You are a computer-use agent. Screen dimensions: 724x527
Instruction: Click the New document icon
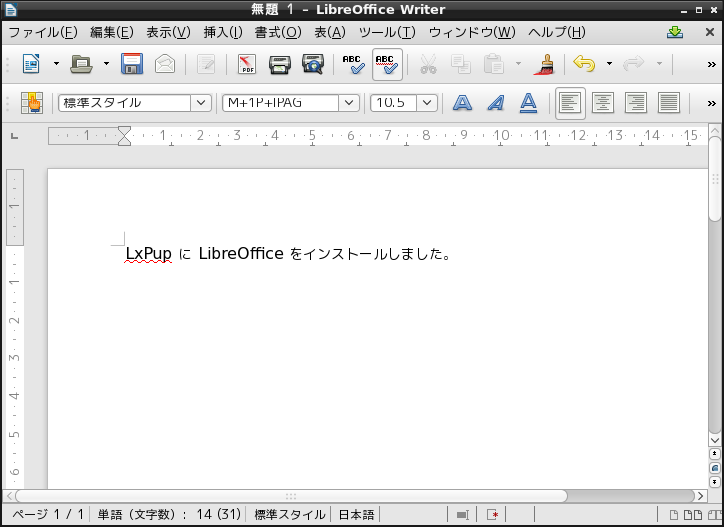click(31, 64)
